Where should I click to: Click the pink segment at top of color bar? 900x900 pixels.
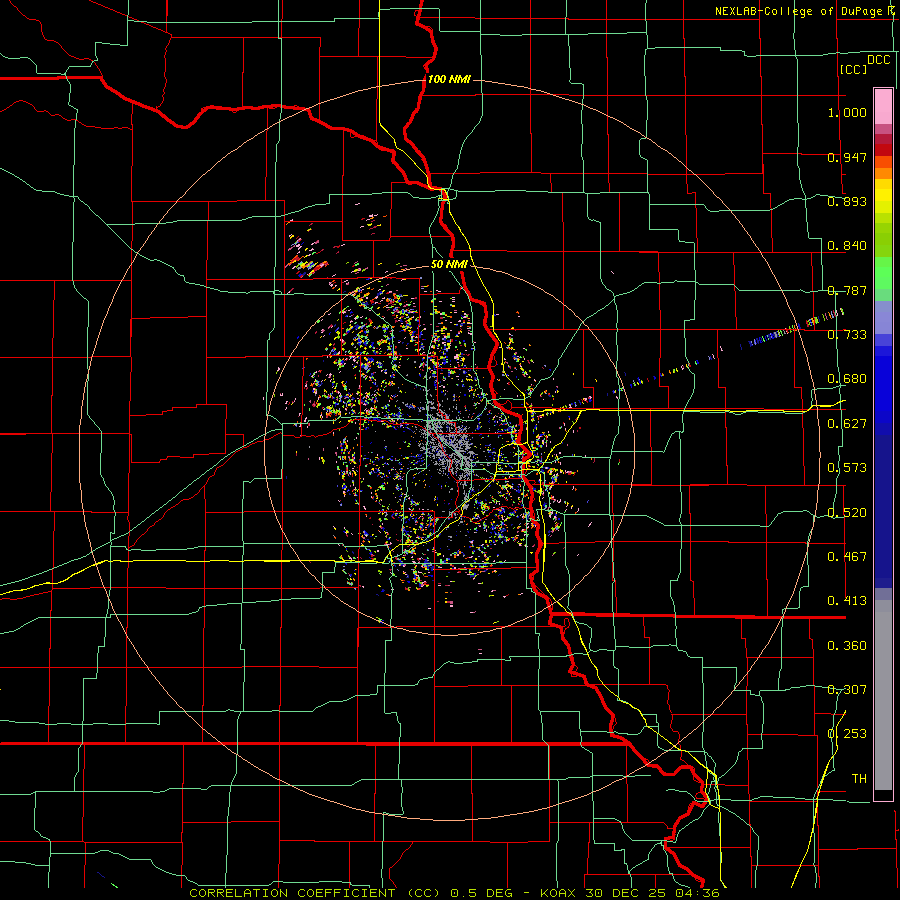[883, 106]
